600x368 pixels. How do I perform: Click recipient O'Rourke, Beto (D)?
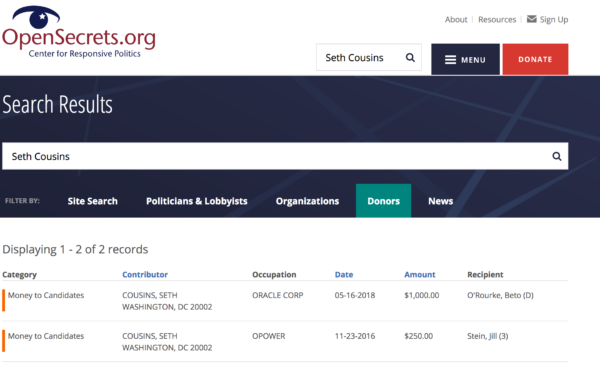coord(500,295)
